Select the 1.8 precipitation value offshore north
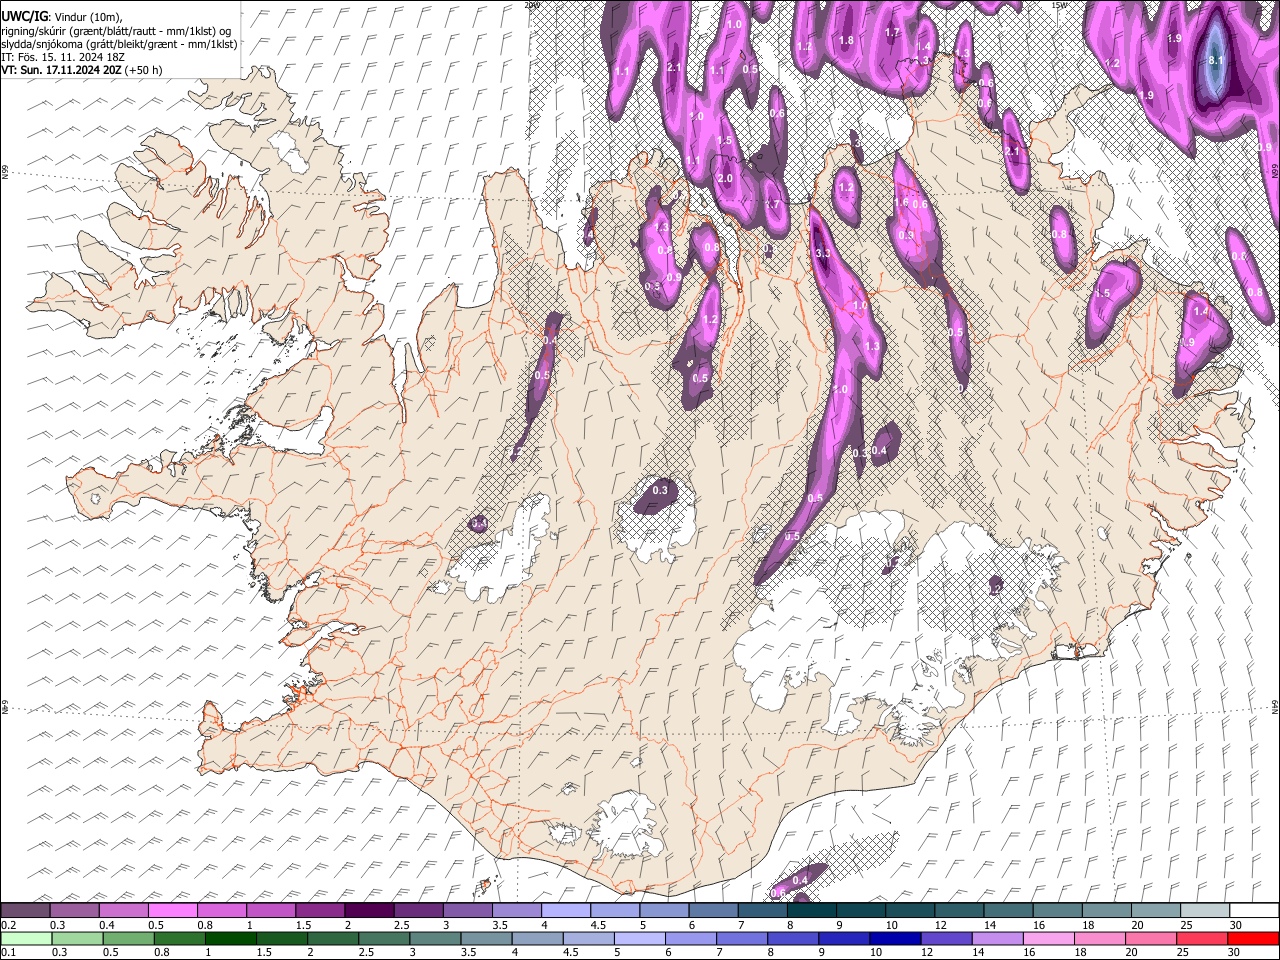Viewport: 1280px width, 960px height. 846,40
